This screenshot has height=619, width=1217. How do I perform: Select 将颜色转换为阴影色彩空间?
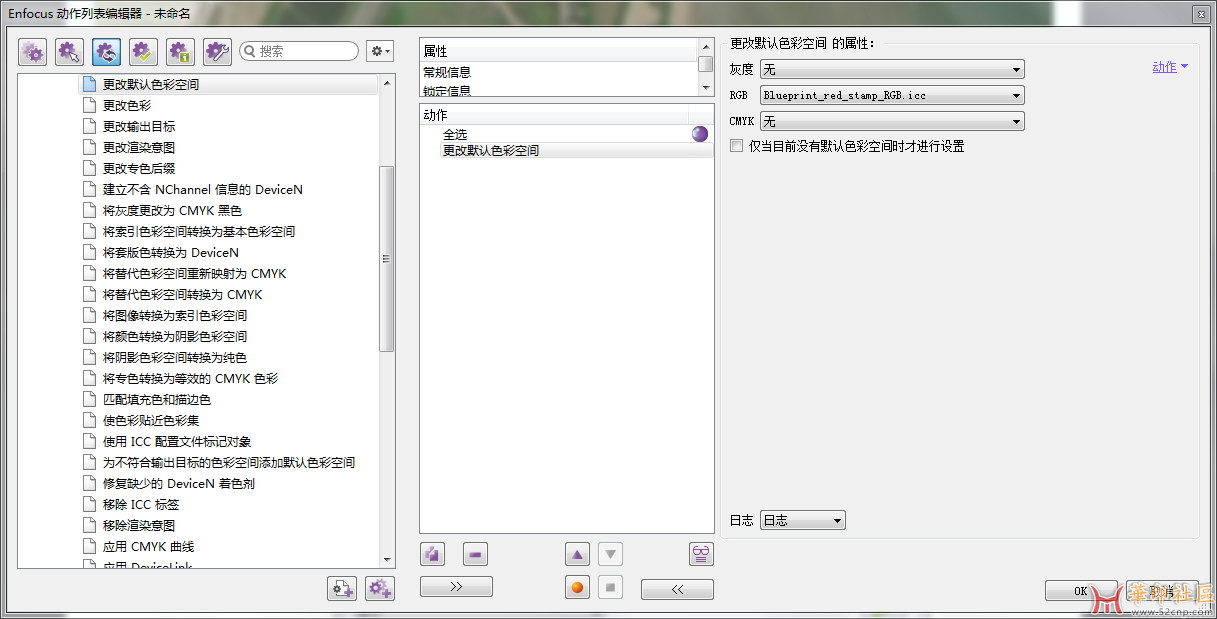point(175,336)
